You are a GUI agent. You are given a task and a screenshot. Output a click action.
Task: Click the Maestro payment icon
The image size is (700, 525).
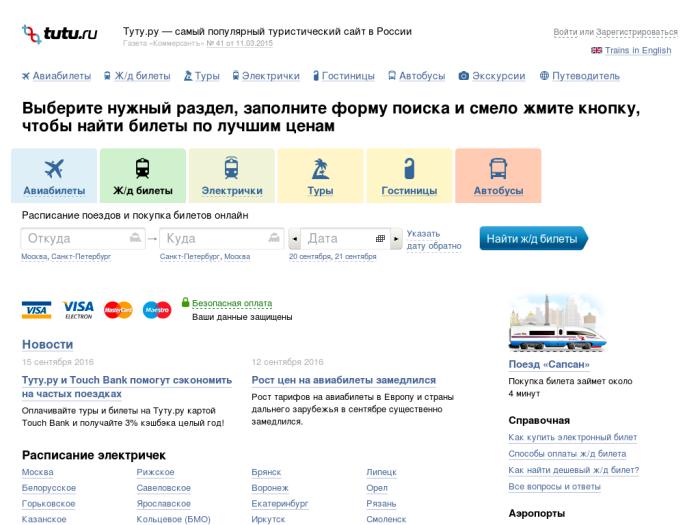(157, 310)
